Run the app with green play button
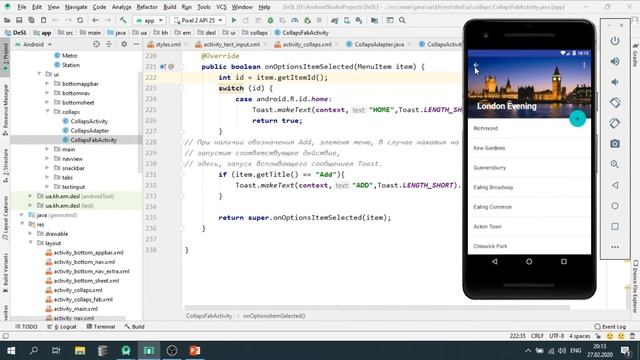 234,20
